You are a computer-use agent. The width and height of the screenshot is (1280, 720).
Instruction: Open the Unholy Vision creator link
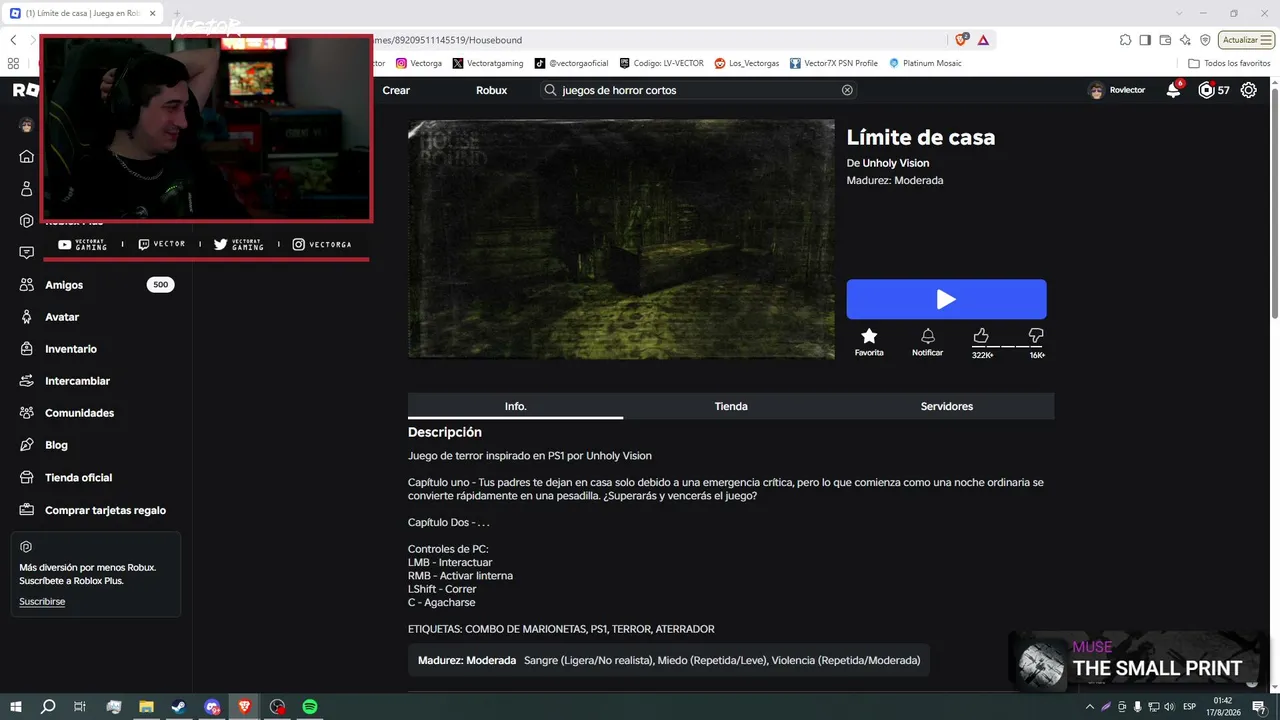pos(896,163)
